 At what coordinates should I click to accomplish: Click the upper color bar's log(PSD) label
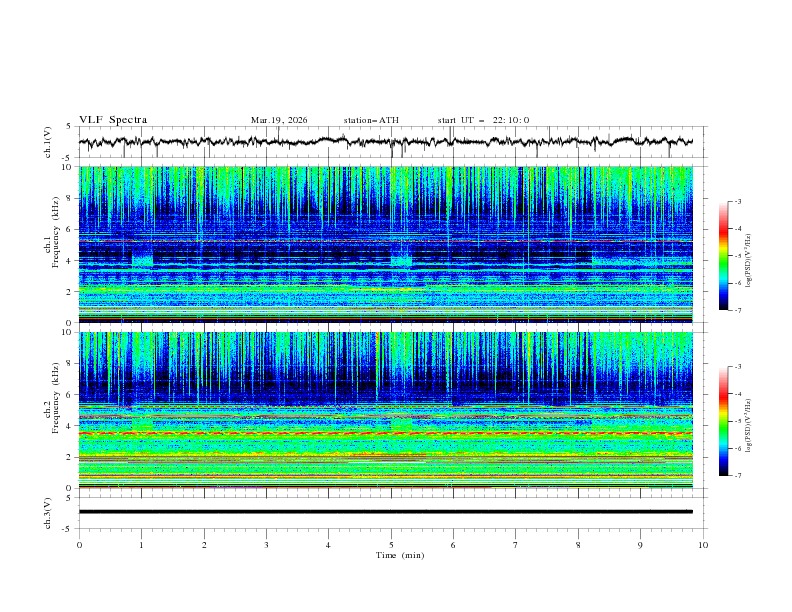click(749, 261)
